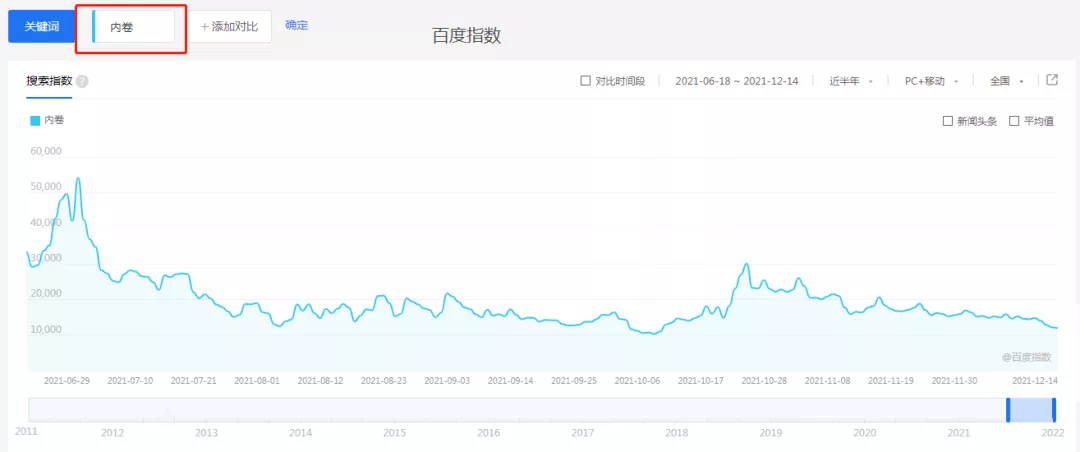Check the 新闻头条 checkbox

947,121
